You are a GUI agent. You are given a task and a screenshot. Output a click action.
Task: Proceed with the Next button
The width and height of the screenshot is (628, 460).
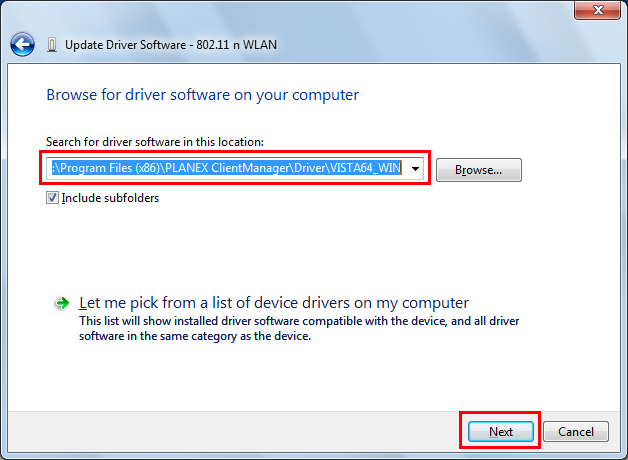501,432
